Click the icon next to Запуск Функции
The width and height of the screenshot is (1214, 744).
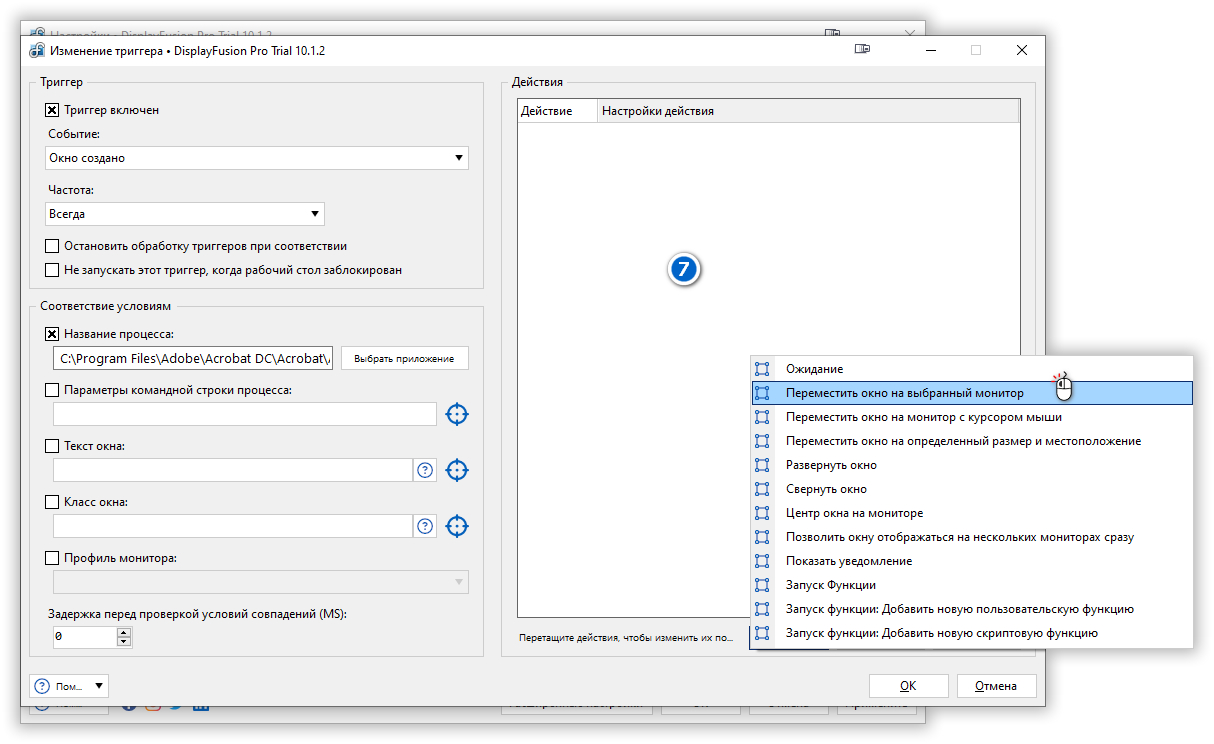tap(762, 585)
